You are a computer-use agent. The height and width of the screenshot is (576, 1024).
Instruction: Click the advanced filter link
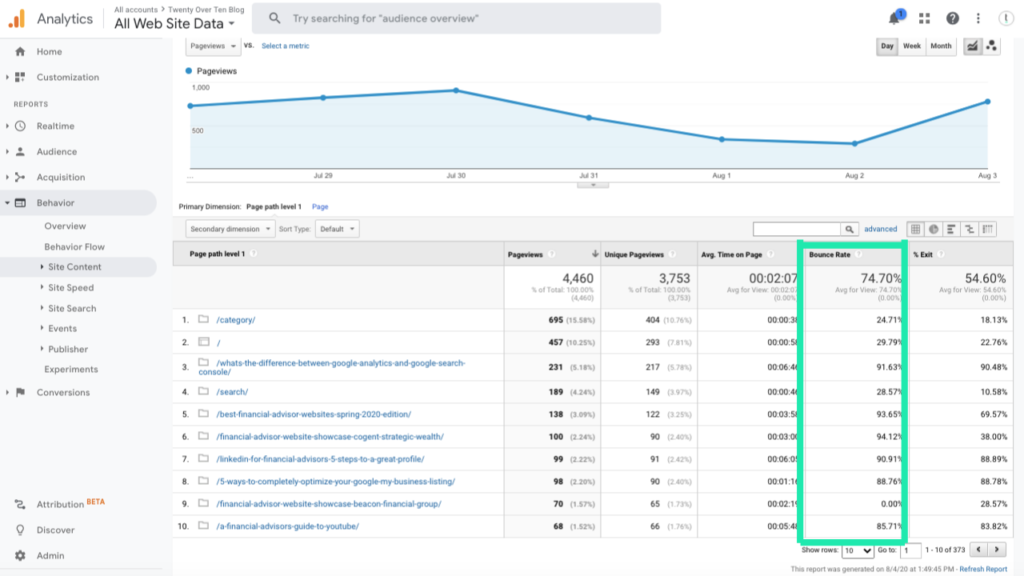pyautogui.click(x=881, y=230)
